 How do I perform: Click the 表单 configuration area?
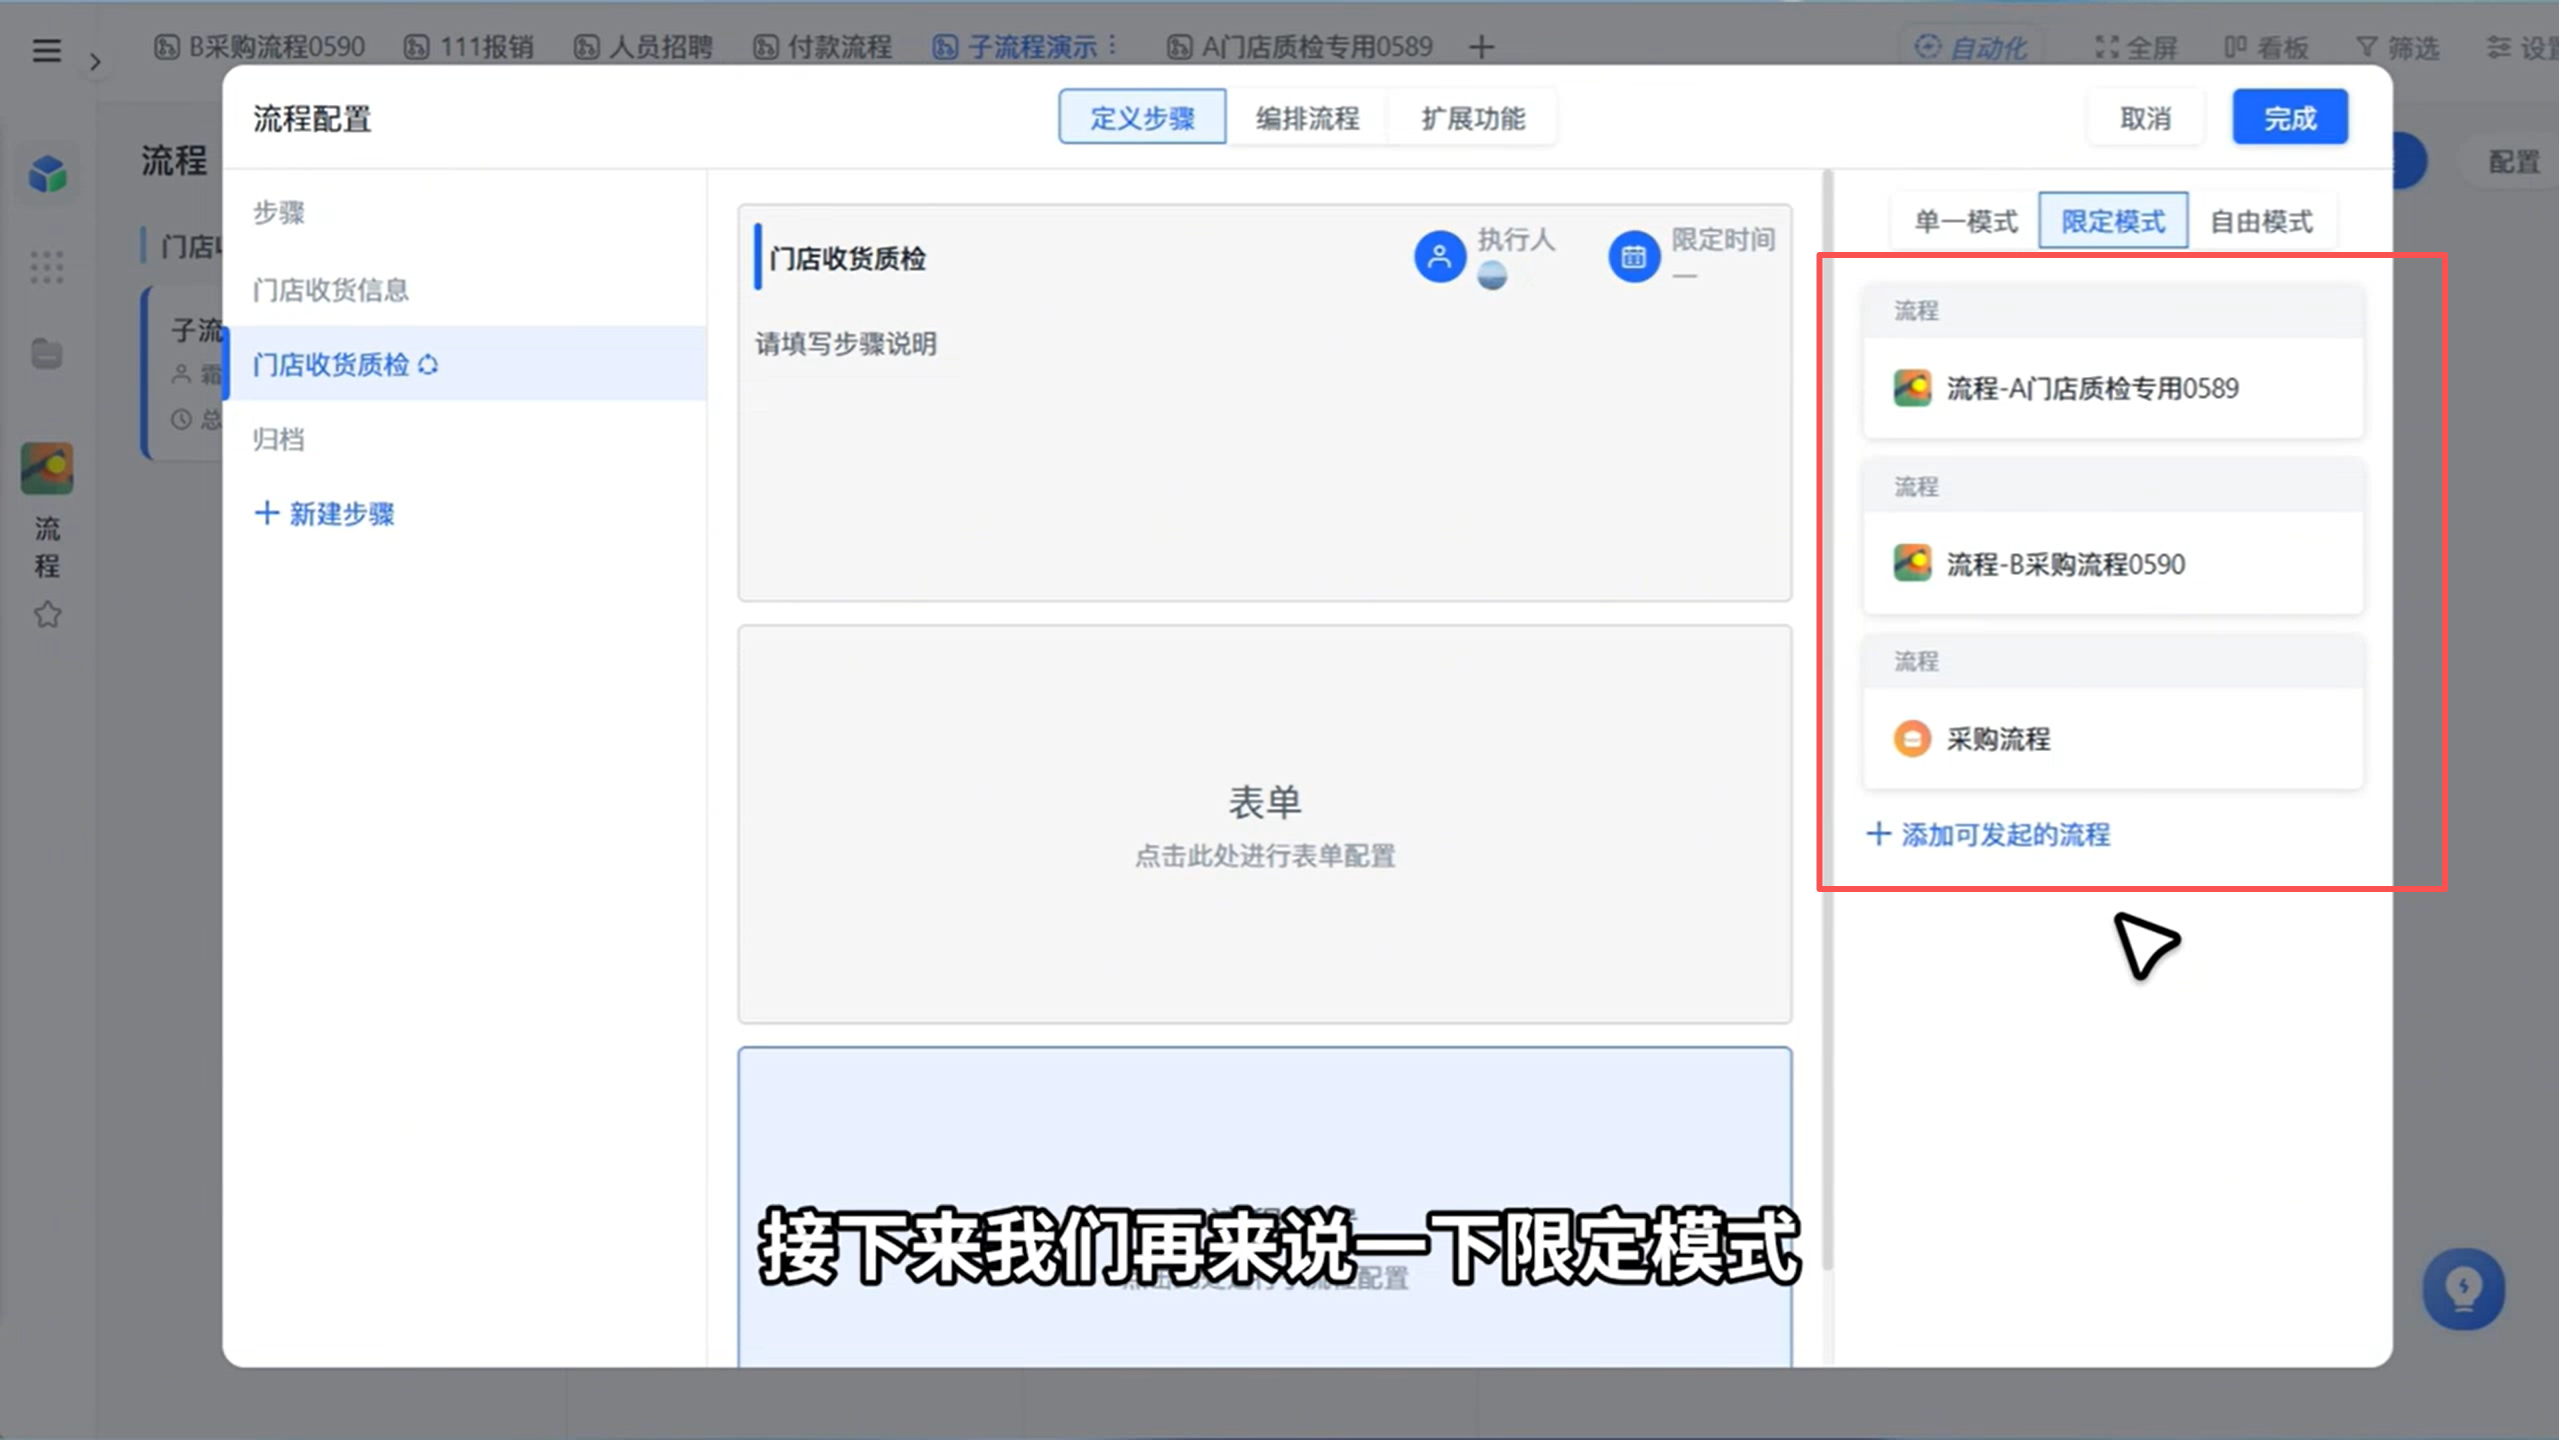tap(1265, 825)
